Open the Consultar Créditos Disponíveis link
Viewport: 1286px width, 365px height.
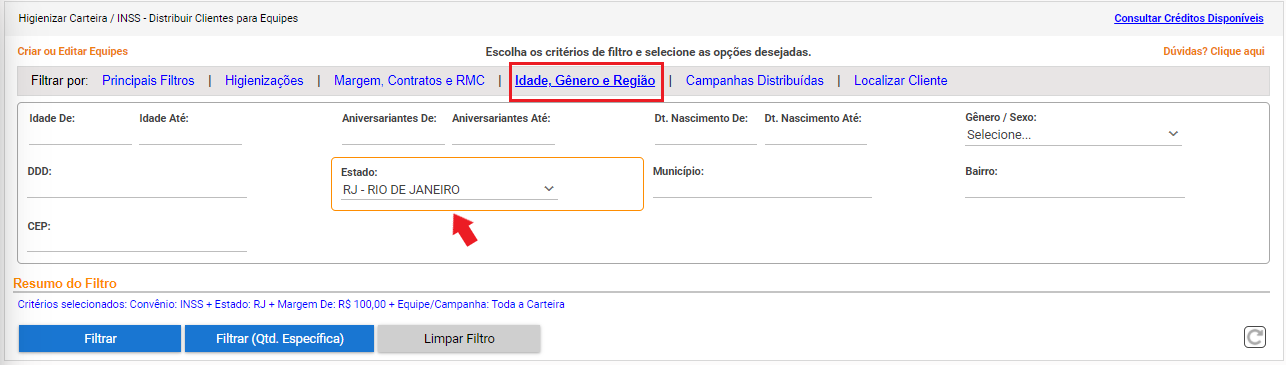point(1189,18)
